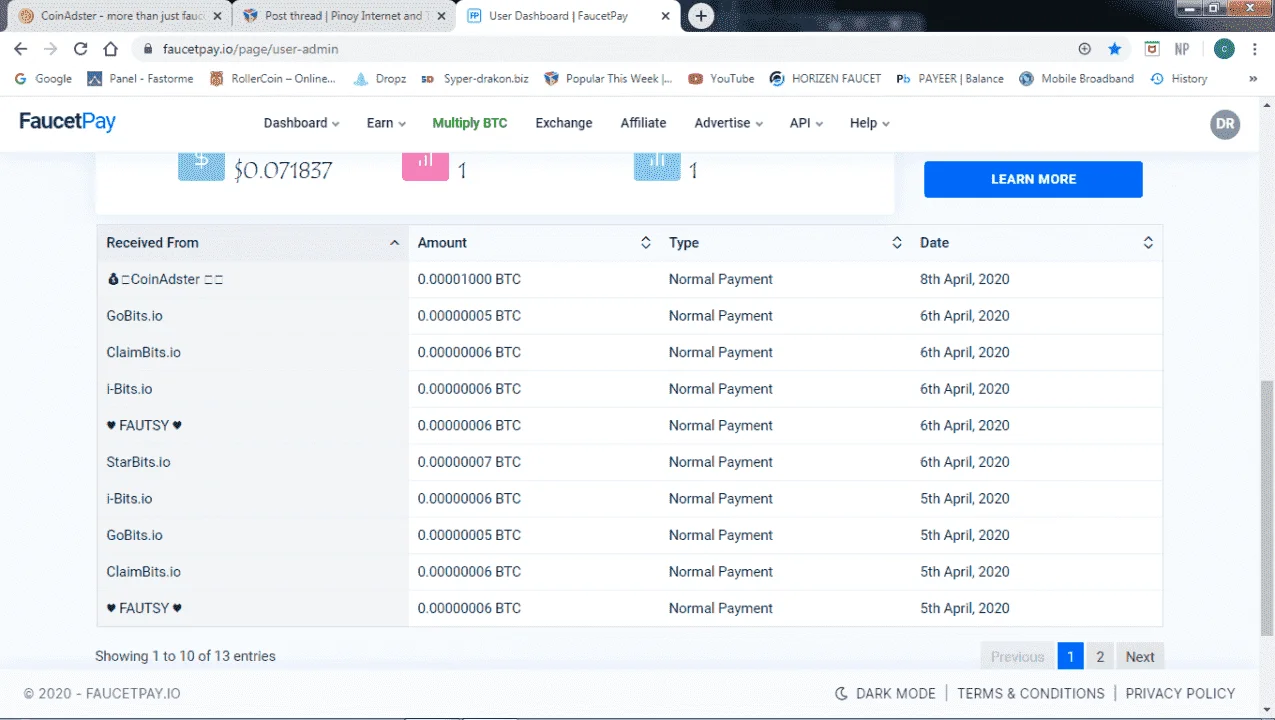
Task: Open the Exchange page
Action: click(x=564, y=123)
